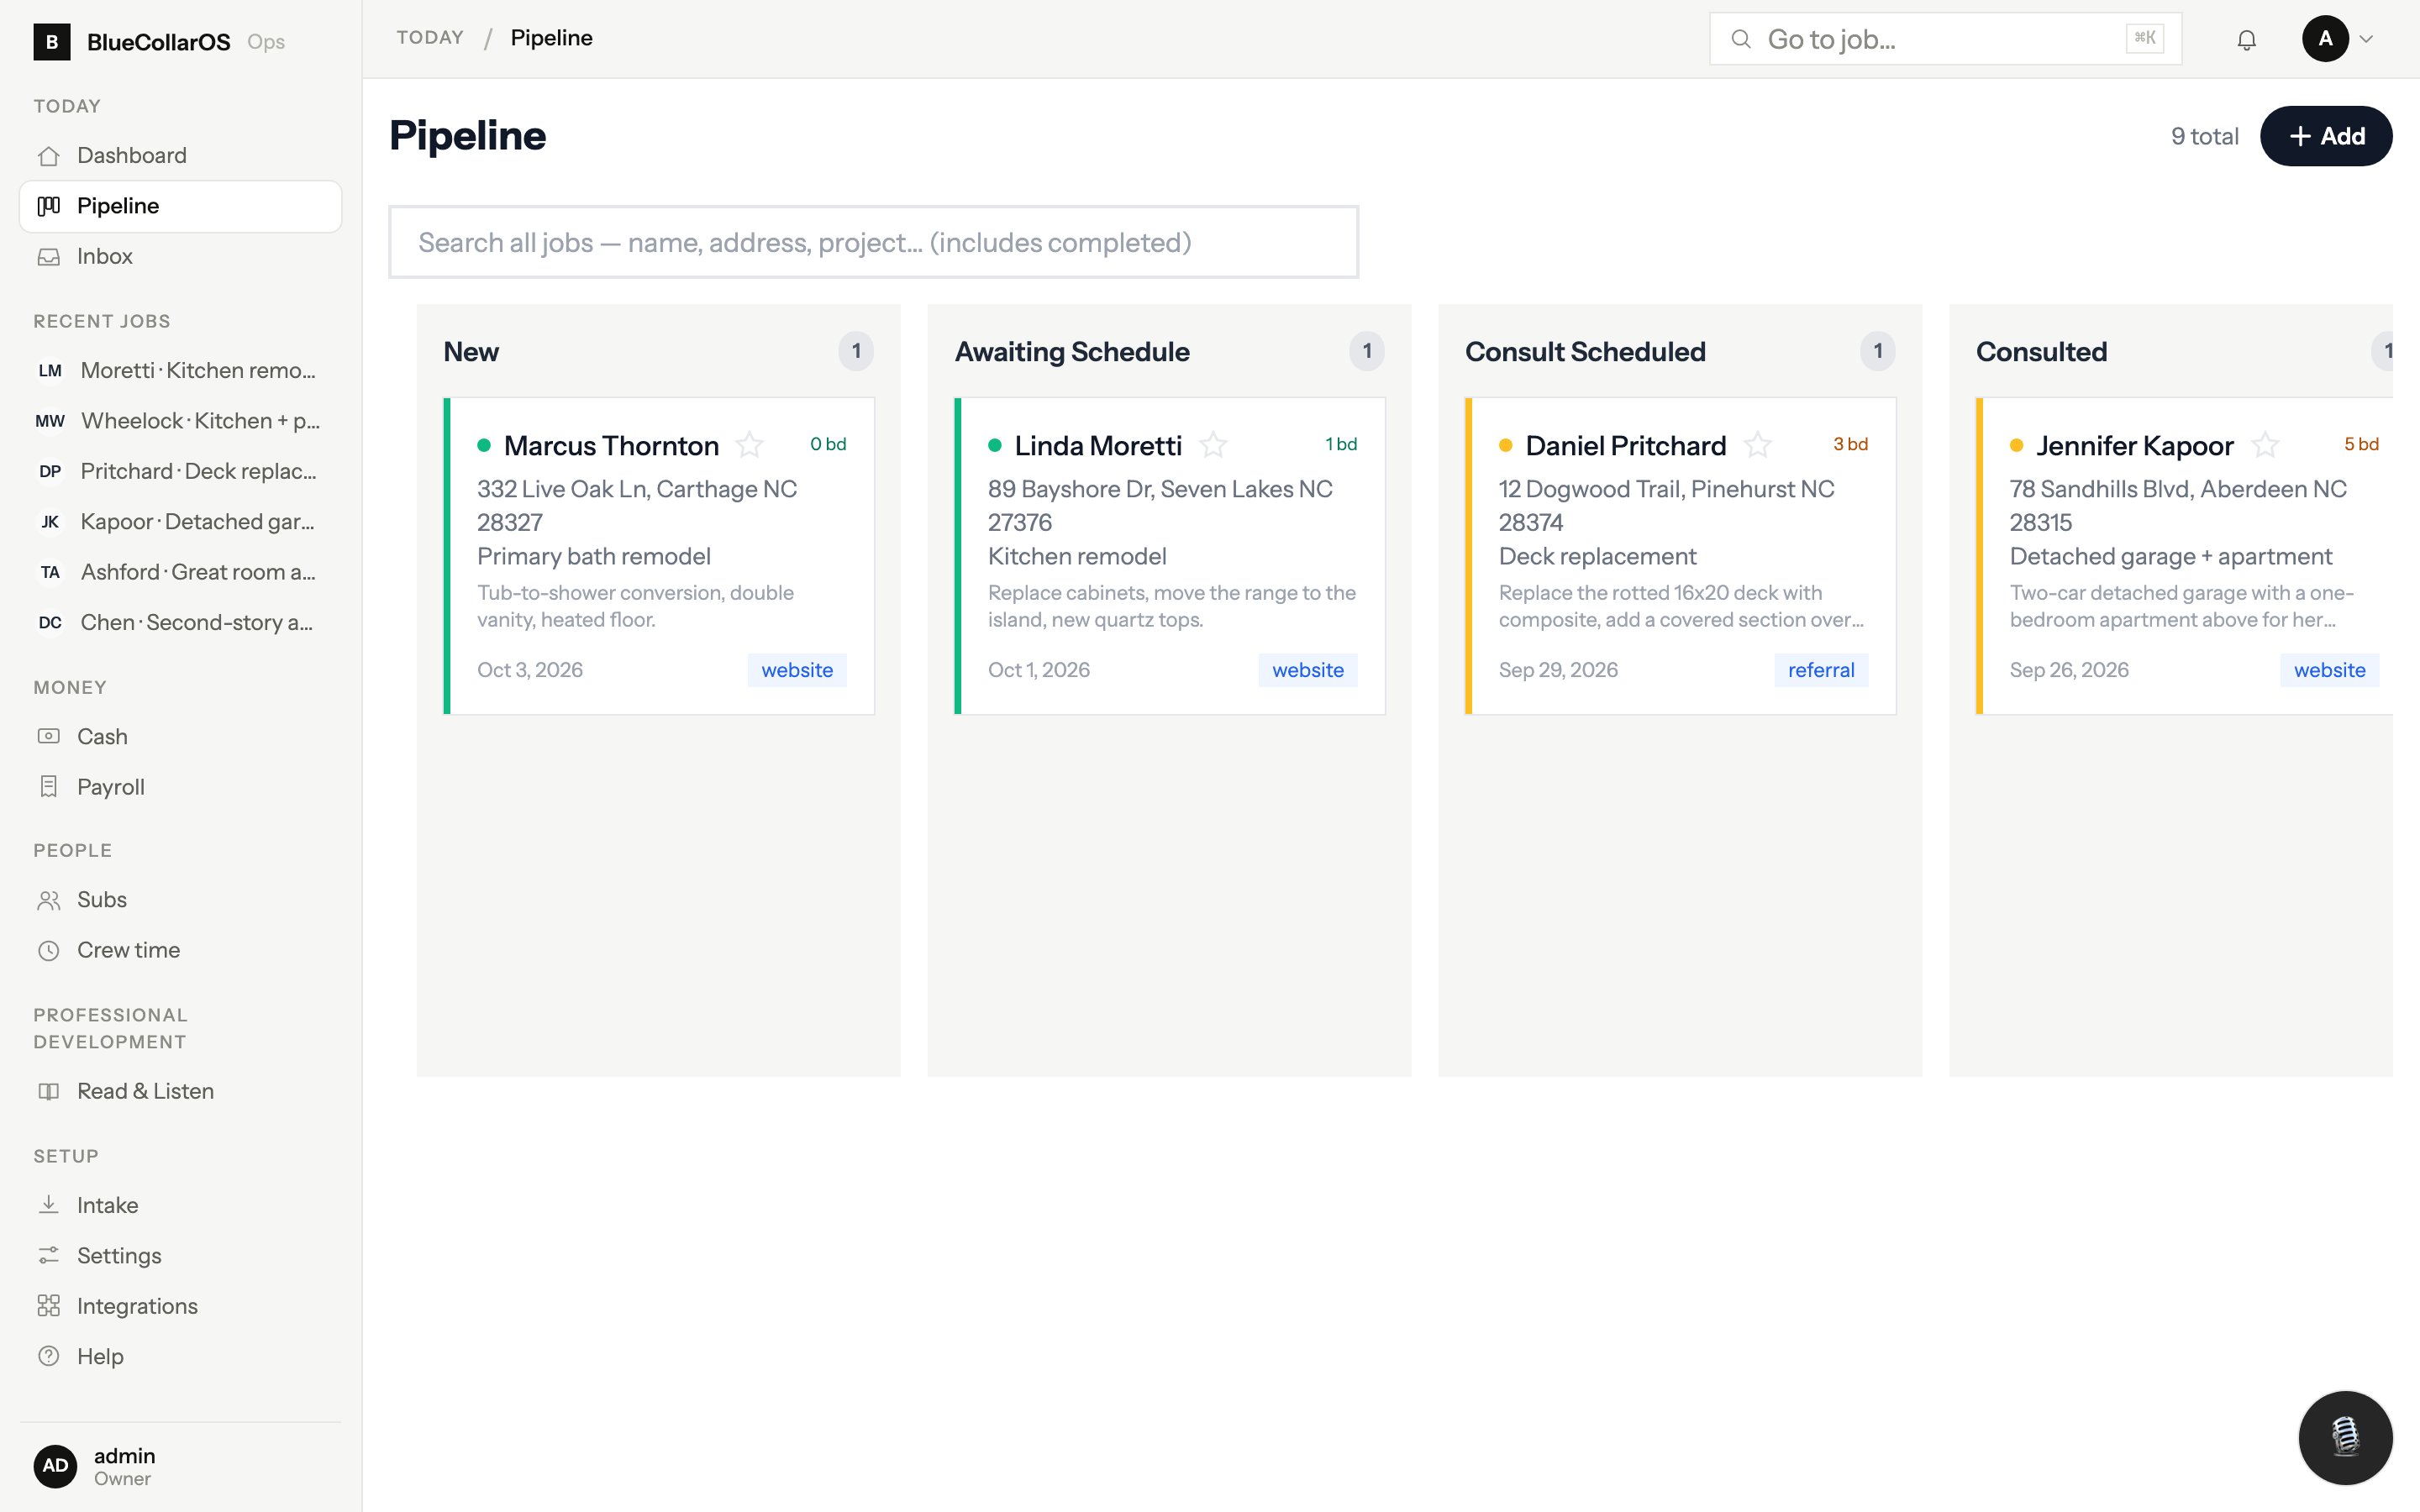Click the admin Owner profile at bottom
The image size is (2420, 1512).
pyautogui.click(x=180, y=1466)
